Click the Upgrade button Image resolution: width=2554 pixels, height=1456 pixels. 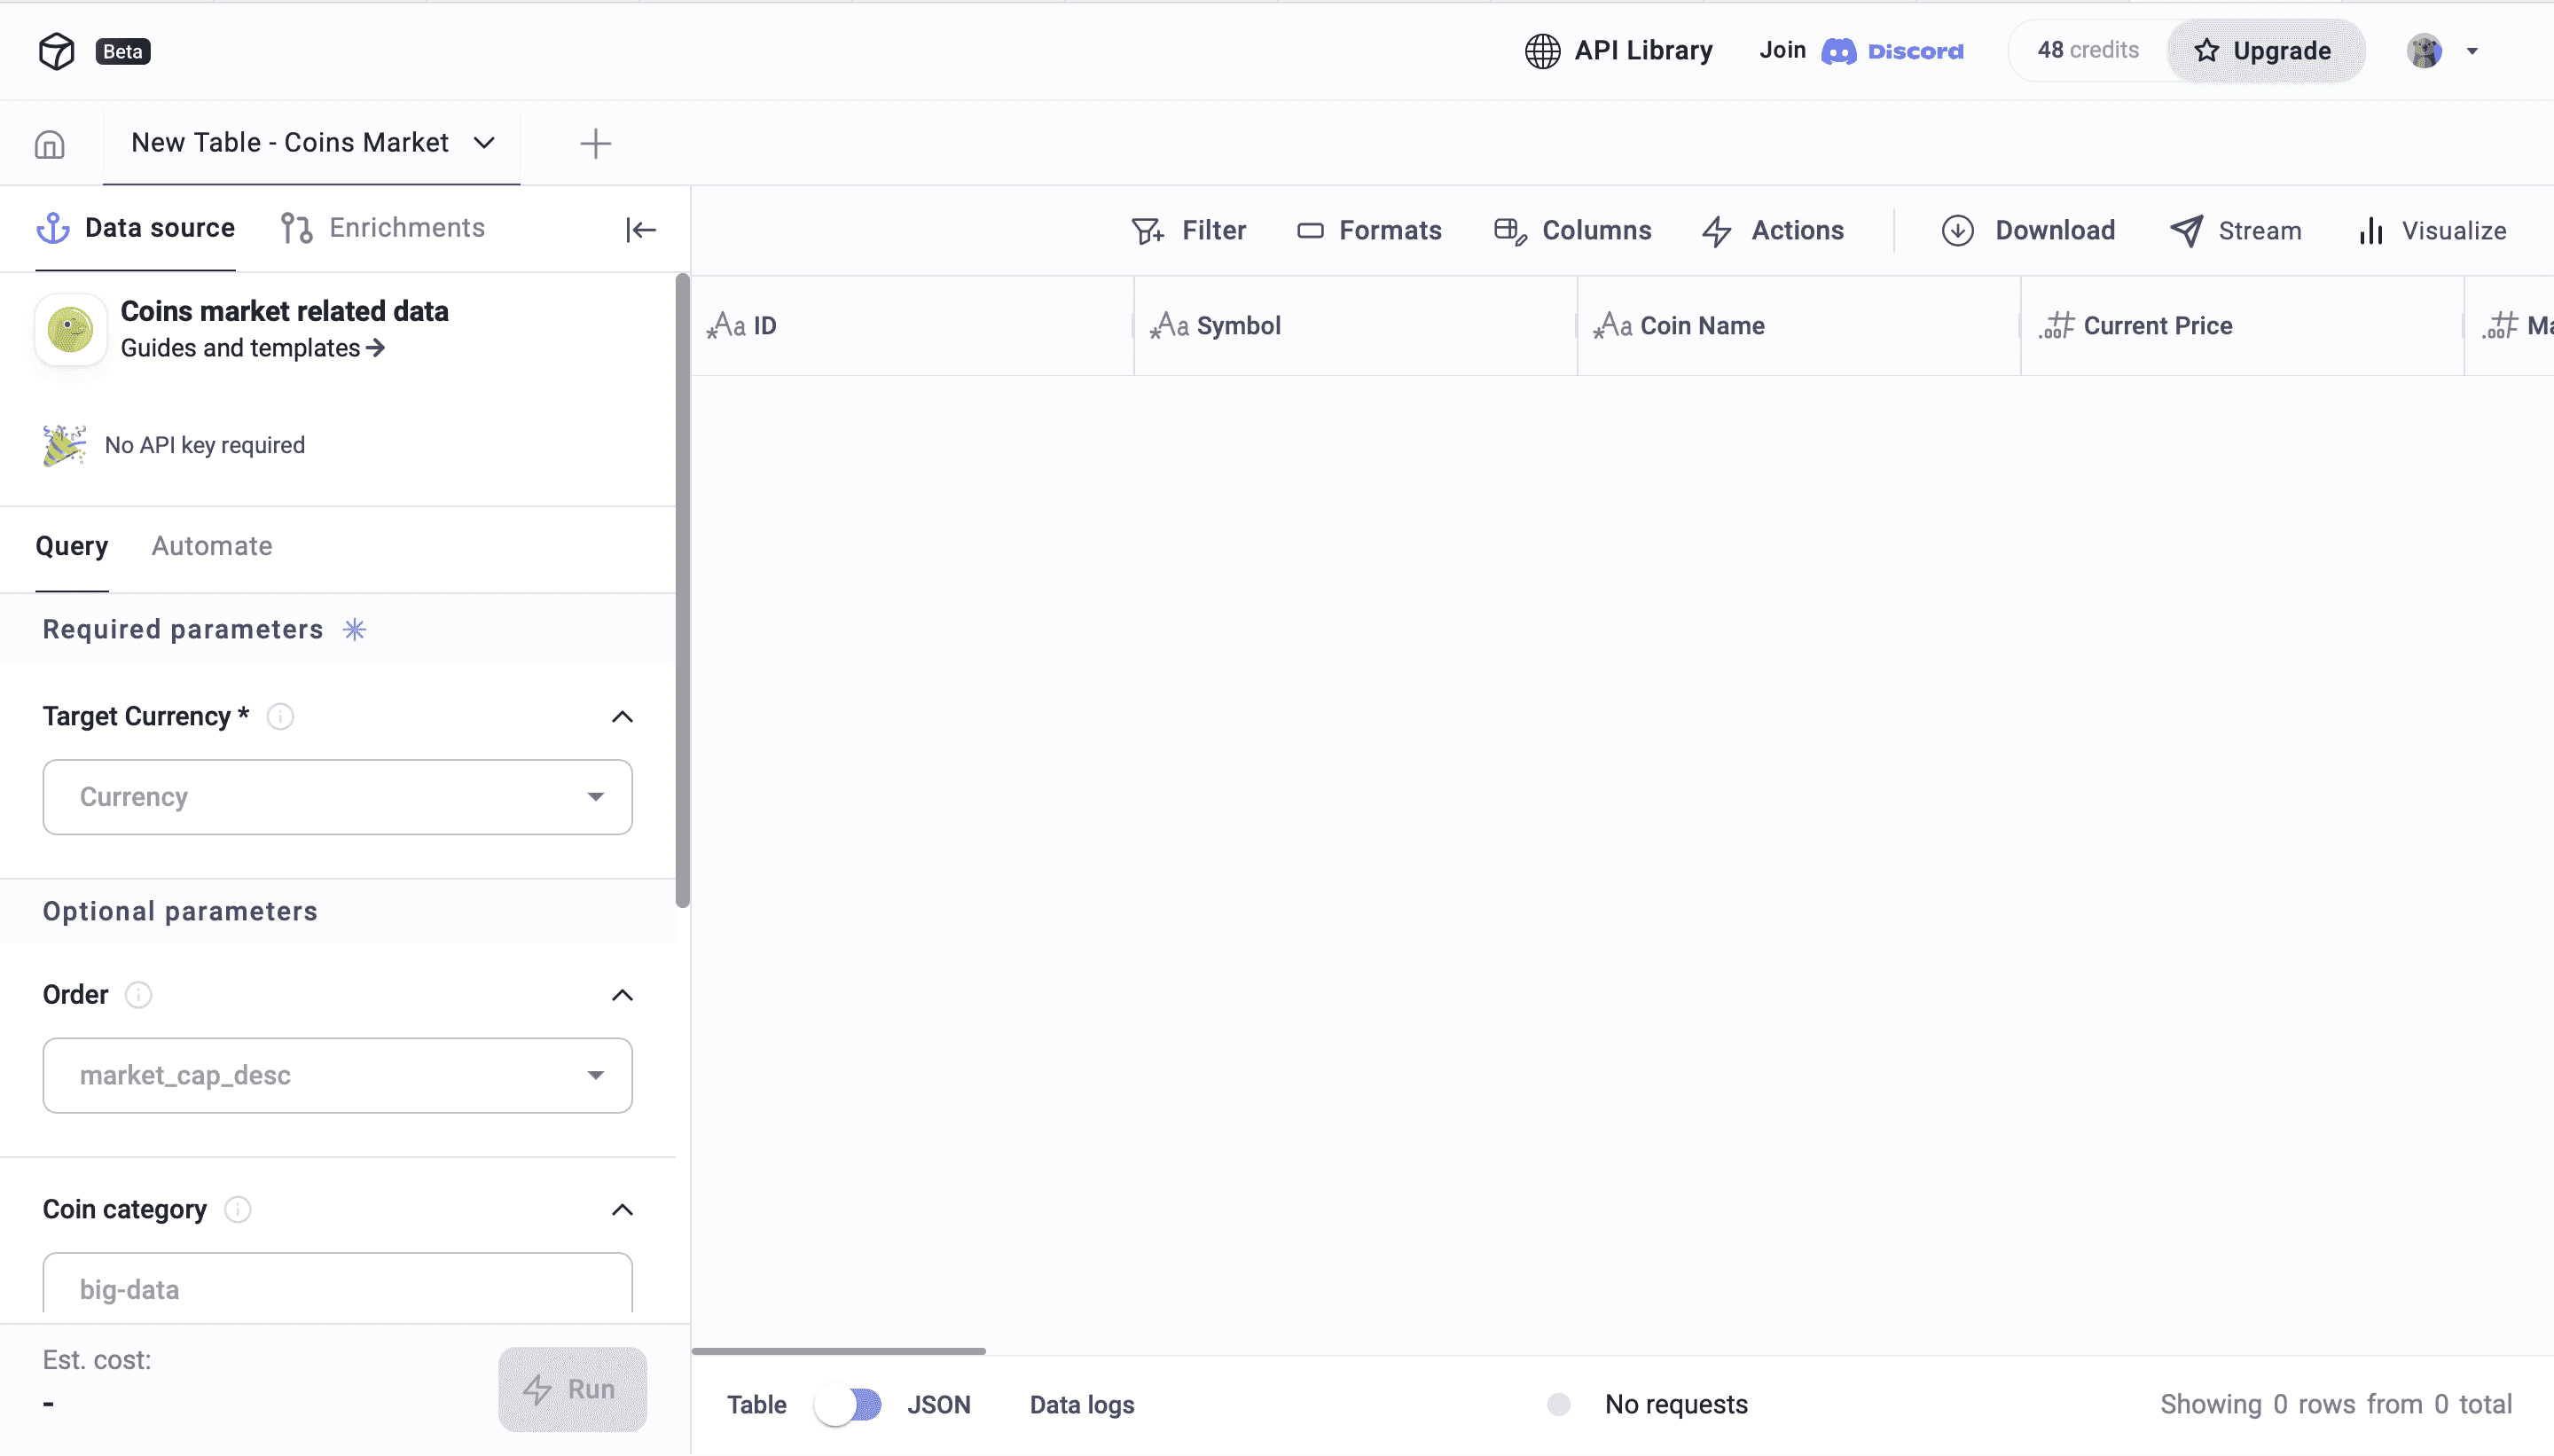2264,51
